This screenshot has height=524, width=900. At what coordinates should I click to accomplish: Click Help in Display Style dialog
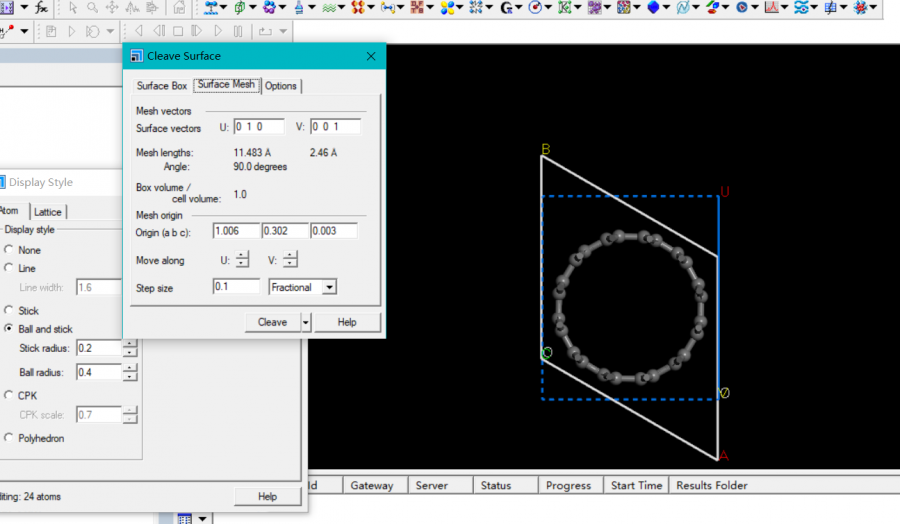click(267, 496)
